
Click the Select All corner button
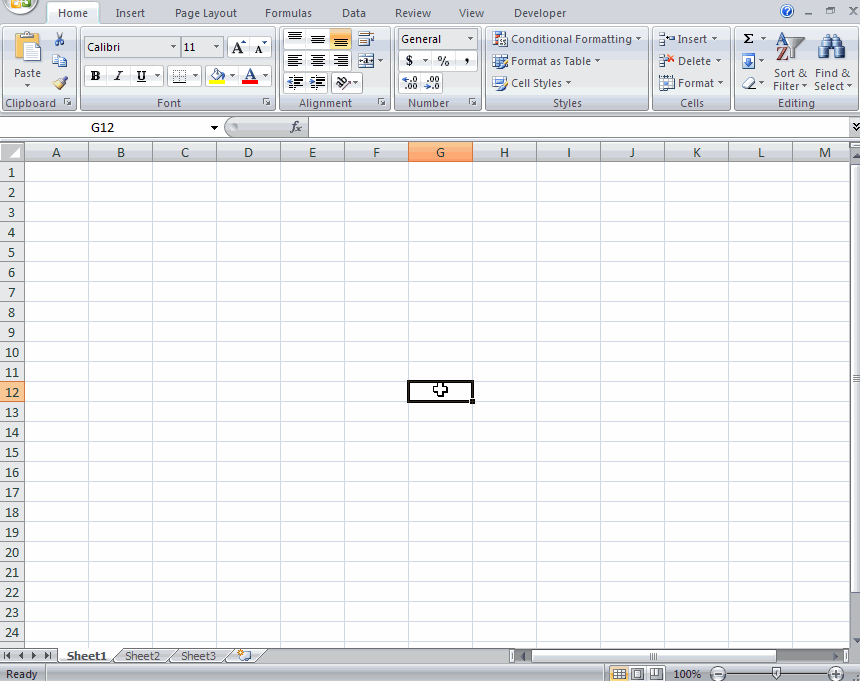(x=12, y=152)
